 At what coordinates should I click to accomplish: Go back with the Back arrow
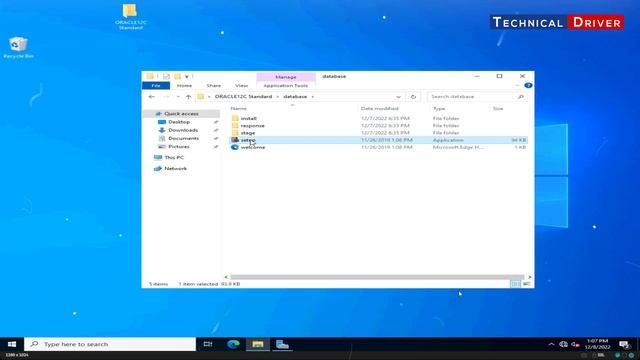click(x=151, y=97)
